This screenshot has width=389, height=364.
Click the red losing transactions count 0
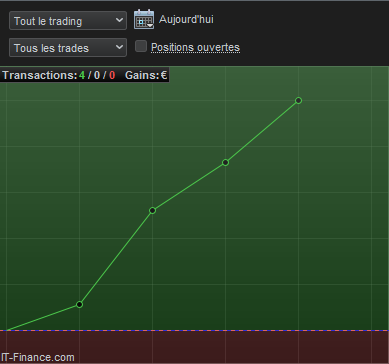click(x=112, y=75)
